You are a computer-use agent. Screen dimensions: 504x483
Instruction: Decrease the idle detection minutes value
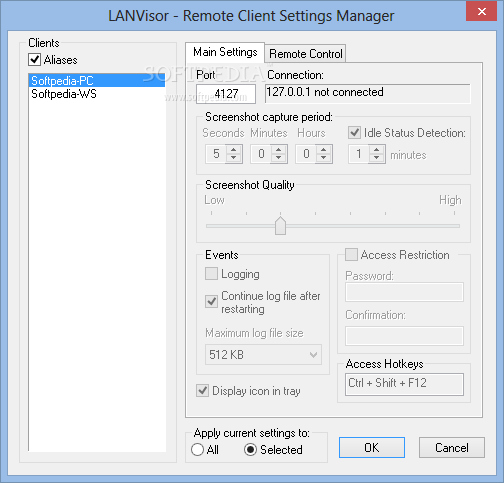[377, 158]
